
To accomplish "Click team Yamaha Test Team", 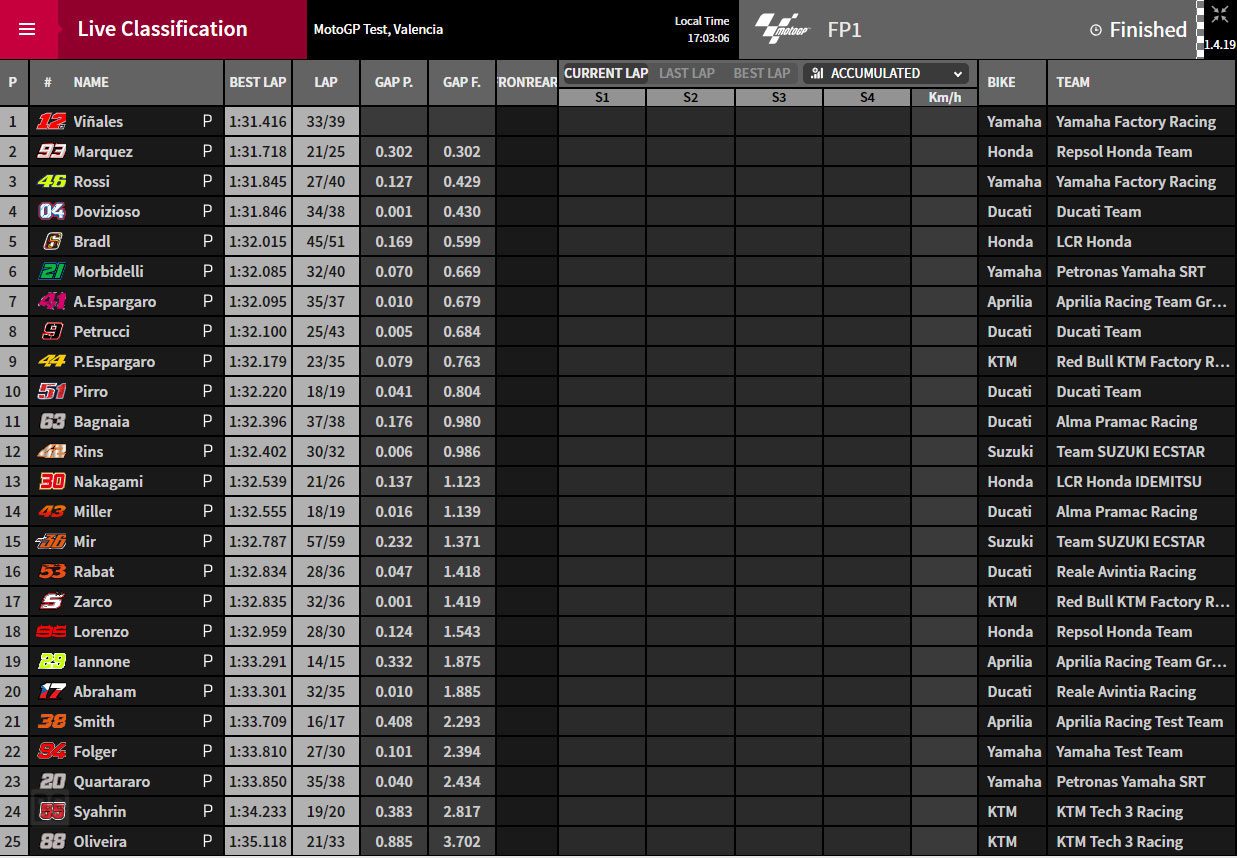I will (x=1119, y=751).
